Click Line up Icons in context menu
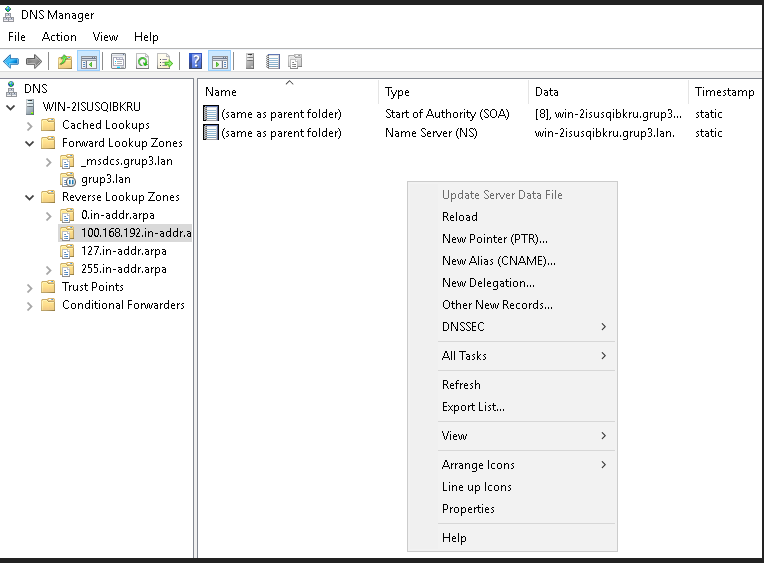 click(x=512, y=487)
